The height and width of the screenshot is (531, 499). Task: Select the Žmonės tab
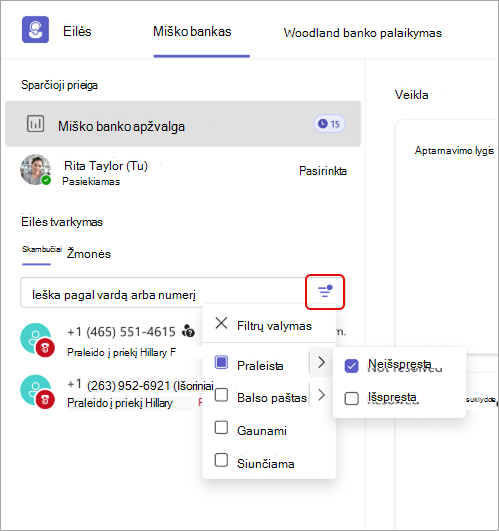tap(89, 254)
